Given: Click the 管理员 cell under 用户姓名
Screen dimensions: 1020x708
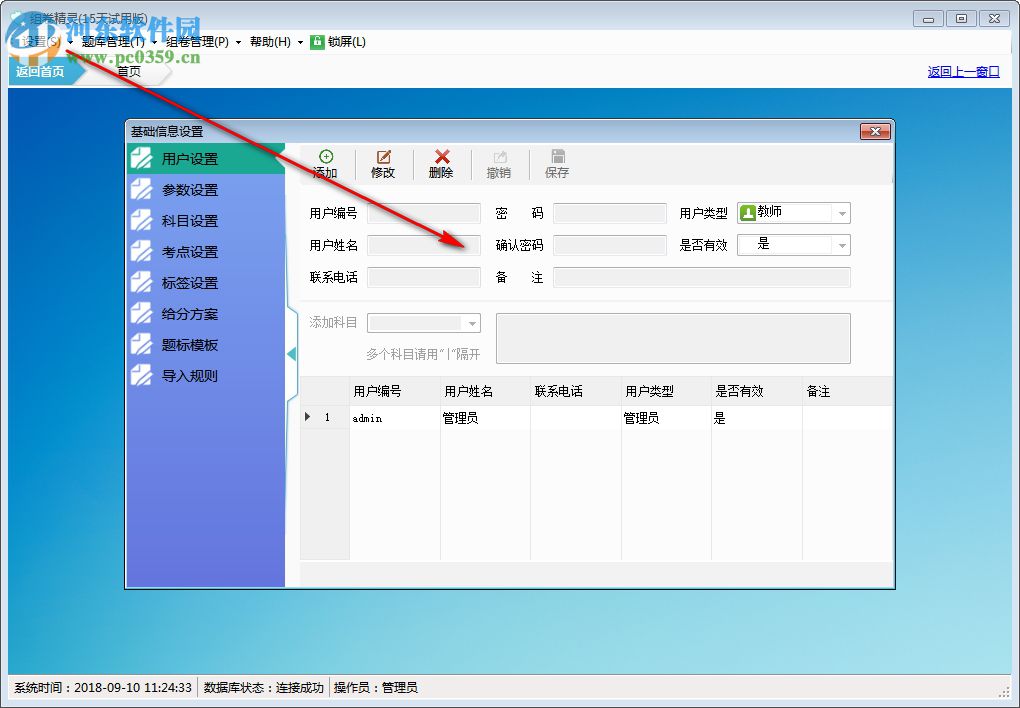Looking at the screenshot, I should (x=485, y=418).
